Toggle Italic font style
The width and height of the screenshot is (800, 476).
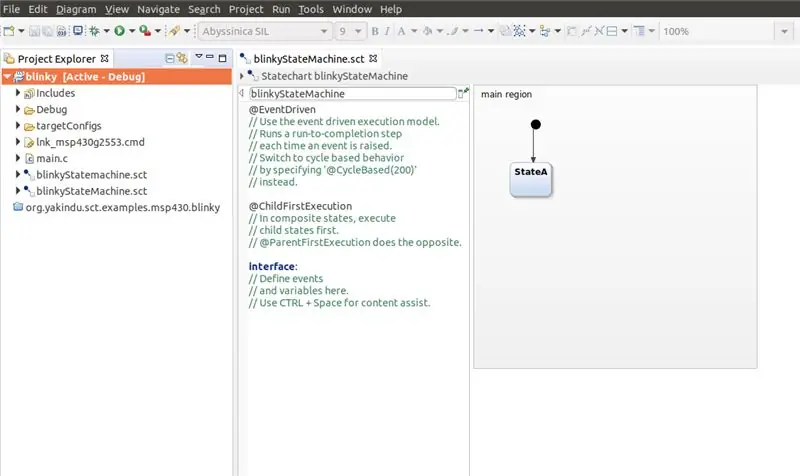tap(387, 31)
